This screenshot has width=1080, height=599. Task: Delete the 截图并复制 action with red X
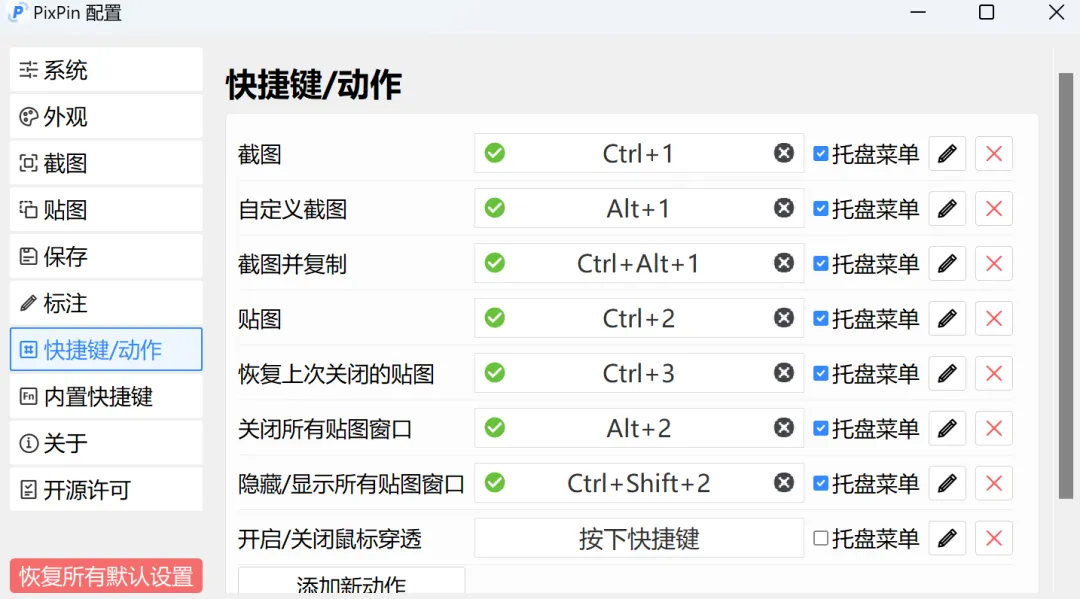pos(994,264)
